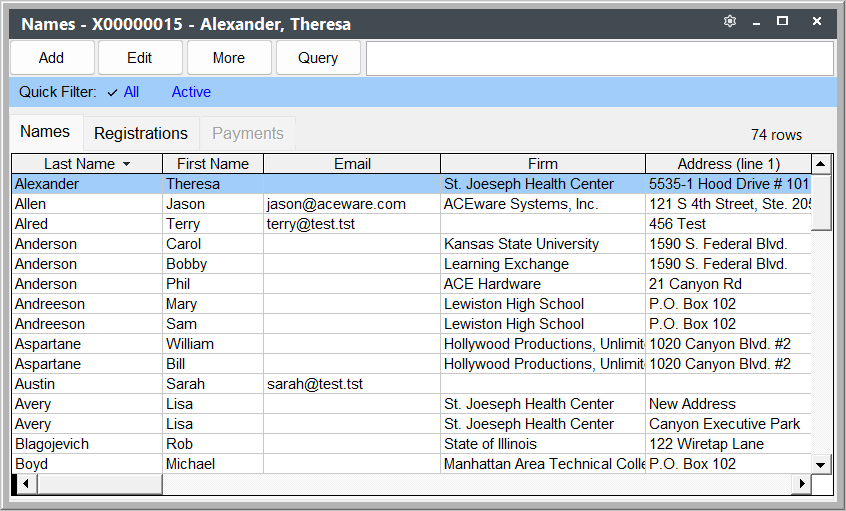Close the Names window
Screen dimensions: 846x511
pos(817,22)
